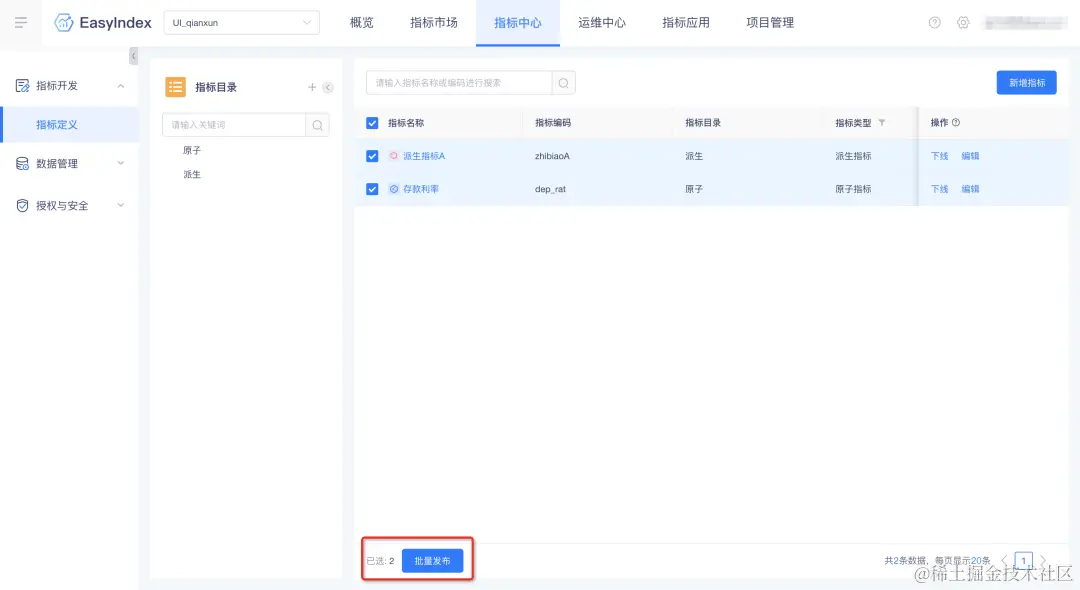Image resolution: width=1080 pixels, height=590 pixels.
Task: Click the directory keyword search magnifier
Action: coord(318,125)
